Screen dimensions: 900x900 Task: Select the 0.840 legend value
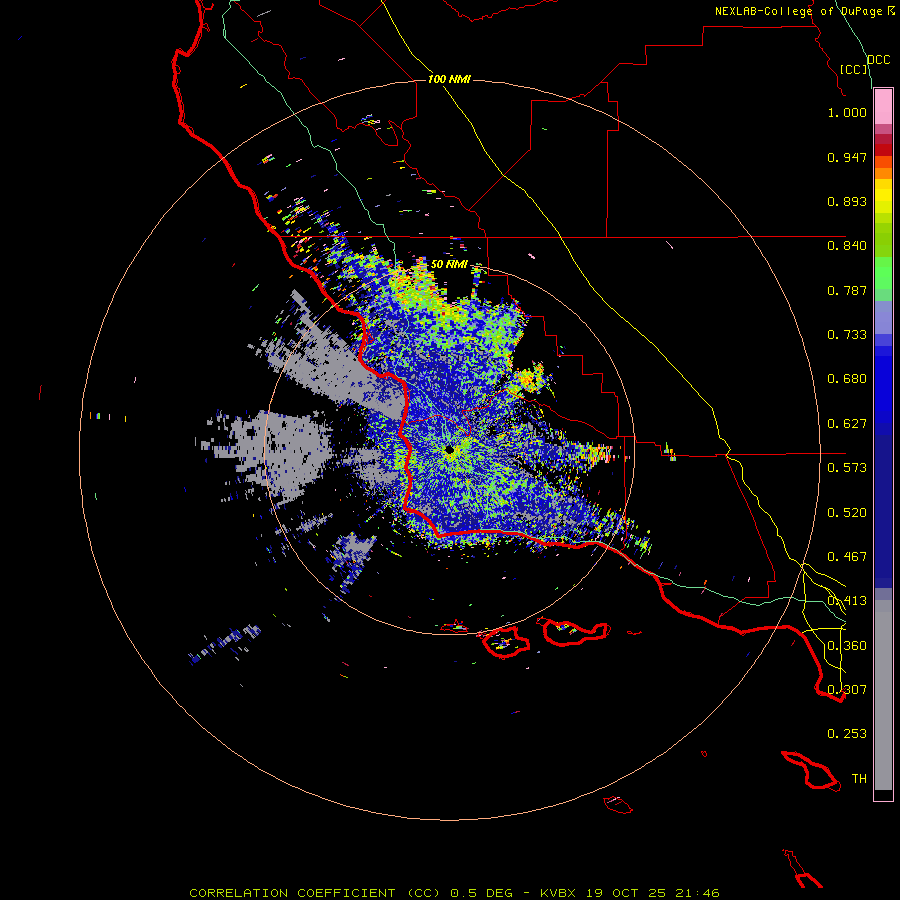pos(847,246)
